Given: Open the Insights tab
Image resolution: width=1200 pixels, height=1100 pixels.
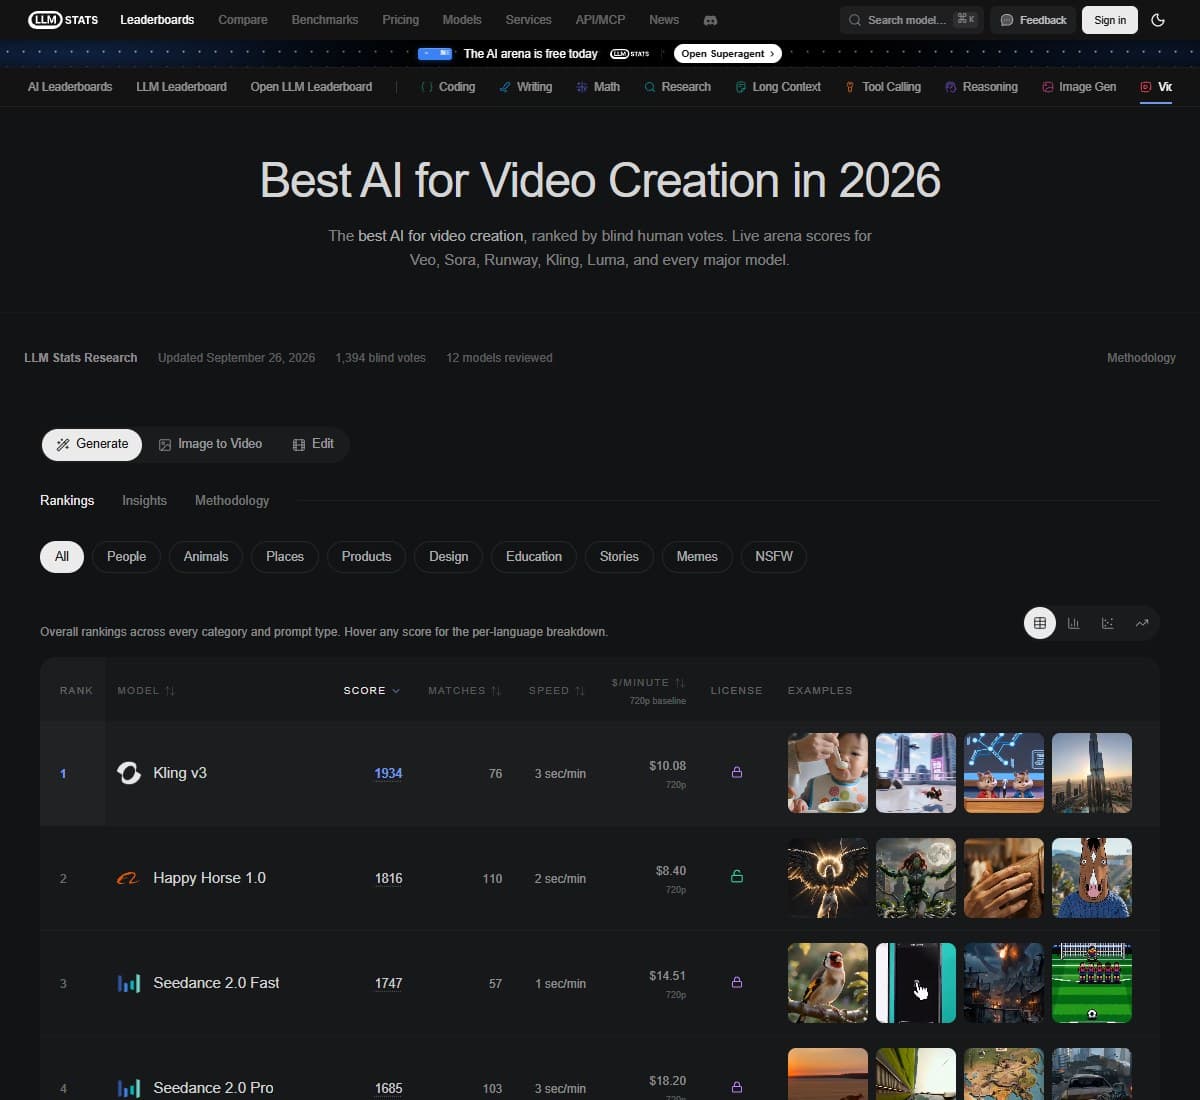Looking at the screenshot, I should pyautogui.click(x=144, y=500).
